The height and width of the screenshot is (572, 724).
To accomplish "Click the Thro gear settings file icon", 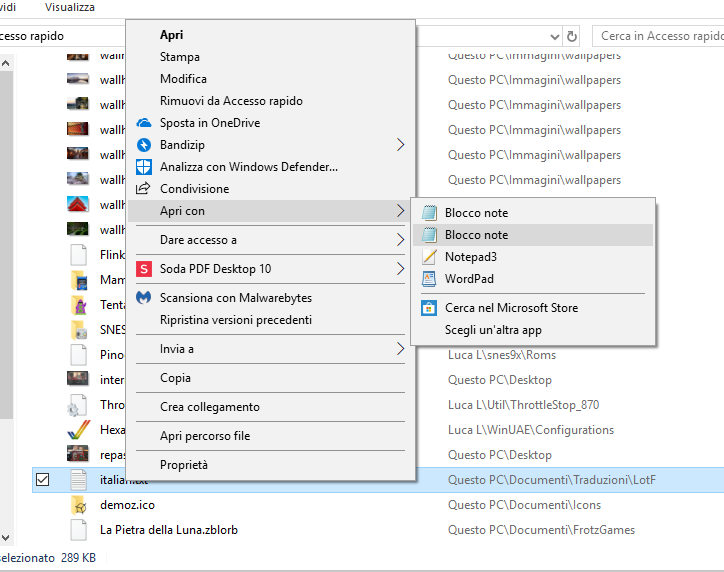I will click(78, 405).
